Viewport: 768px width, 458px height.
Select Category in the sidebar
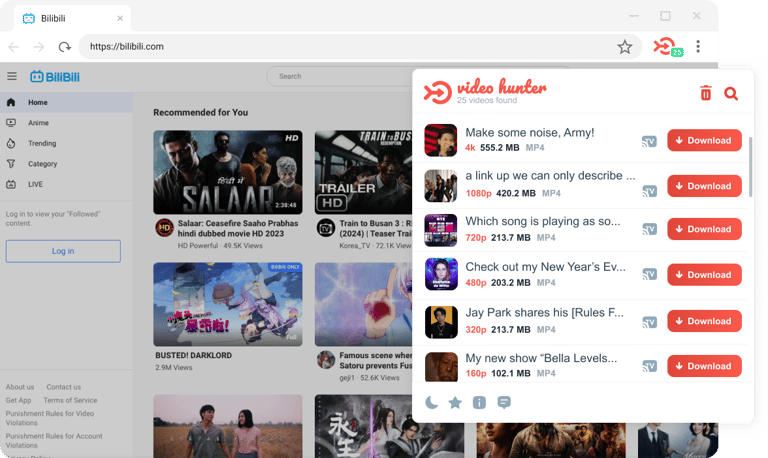[66, 164]
